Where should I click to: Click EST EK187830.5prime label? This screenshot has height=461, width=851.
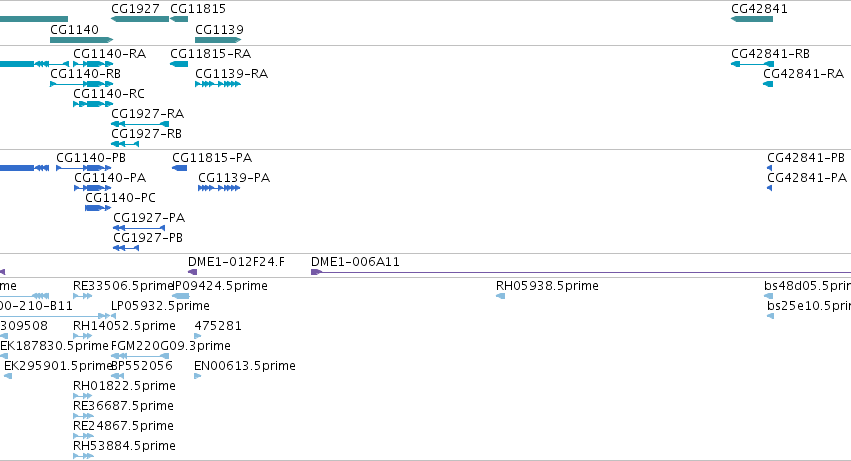[54, 346]
